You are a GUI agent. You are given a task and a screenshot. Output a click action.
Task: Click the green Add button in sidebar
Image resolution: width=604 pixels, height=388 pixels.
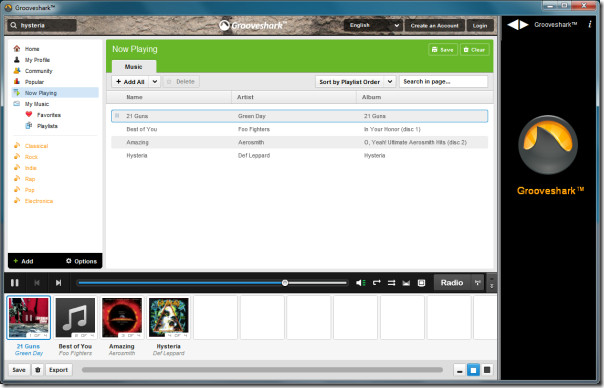click(23, 261)
